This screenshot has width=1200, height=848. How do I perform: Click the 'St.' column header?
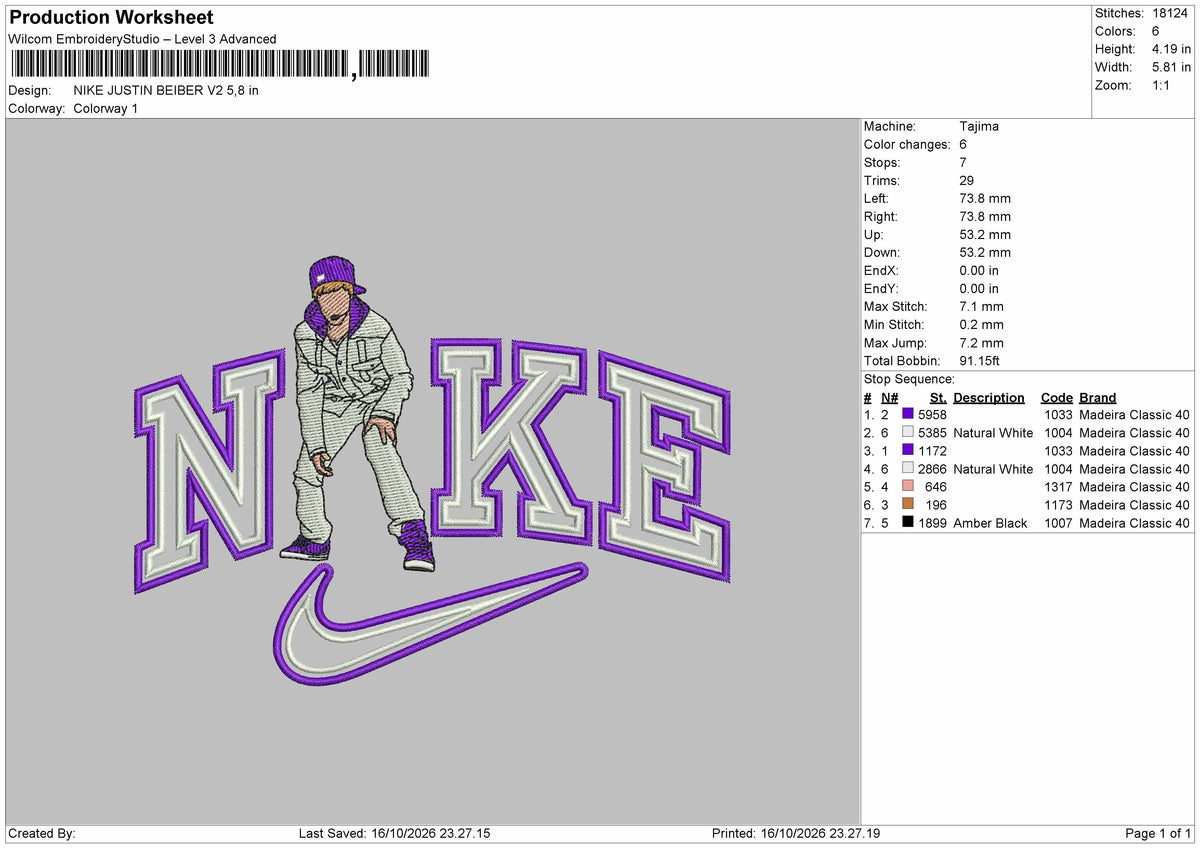tap(938, 397)
